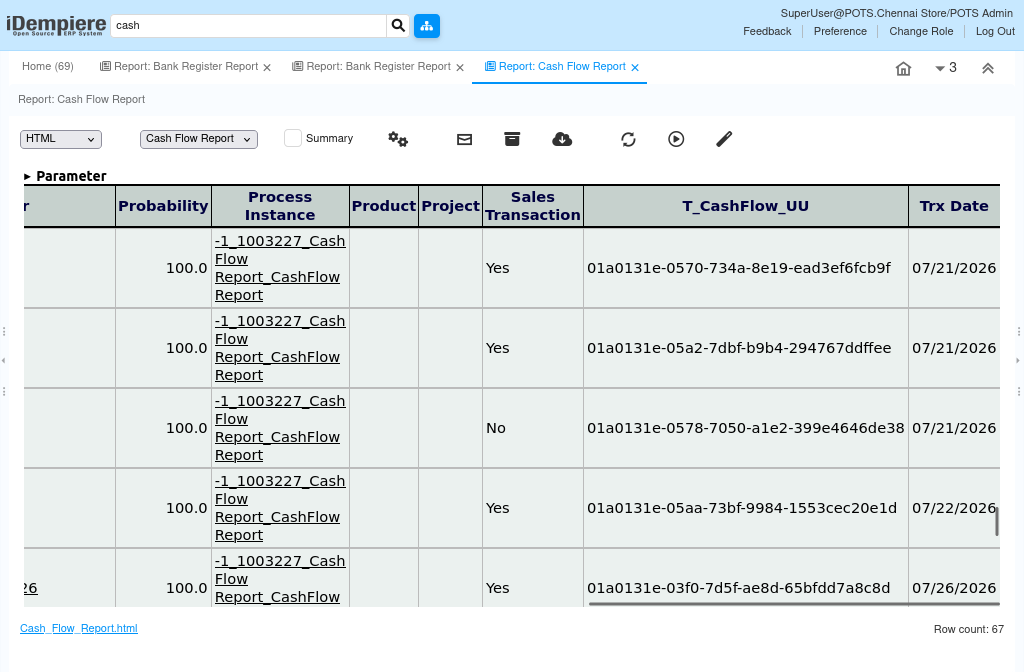Viewport: 1024px width, 672px height.
Task: Click the Probability column header
Action: coord(163,206)
